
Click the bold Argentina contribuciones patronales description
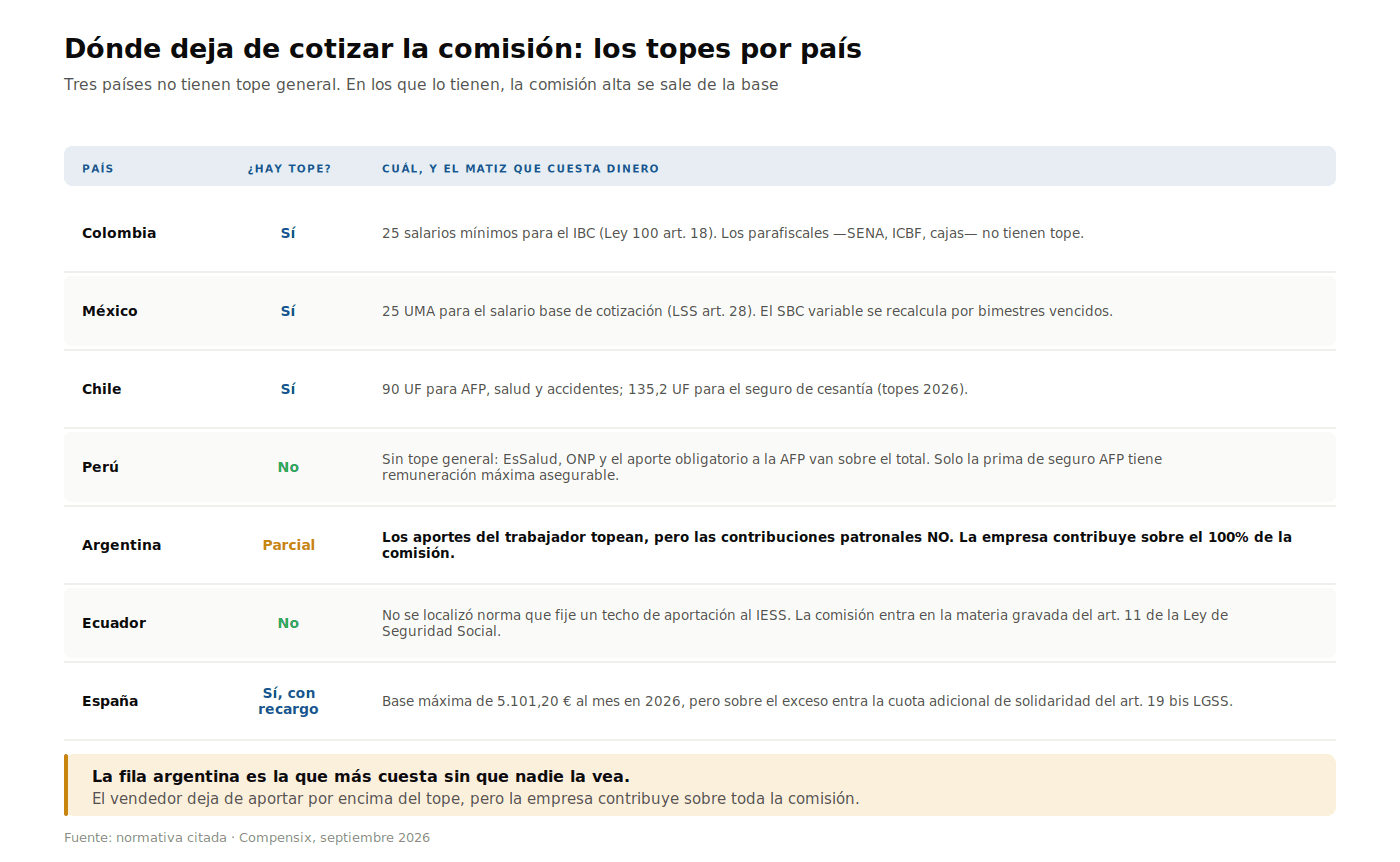837,545
